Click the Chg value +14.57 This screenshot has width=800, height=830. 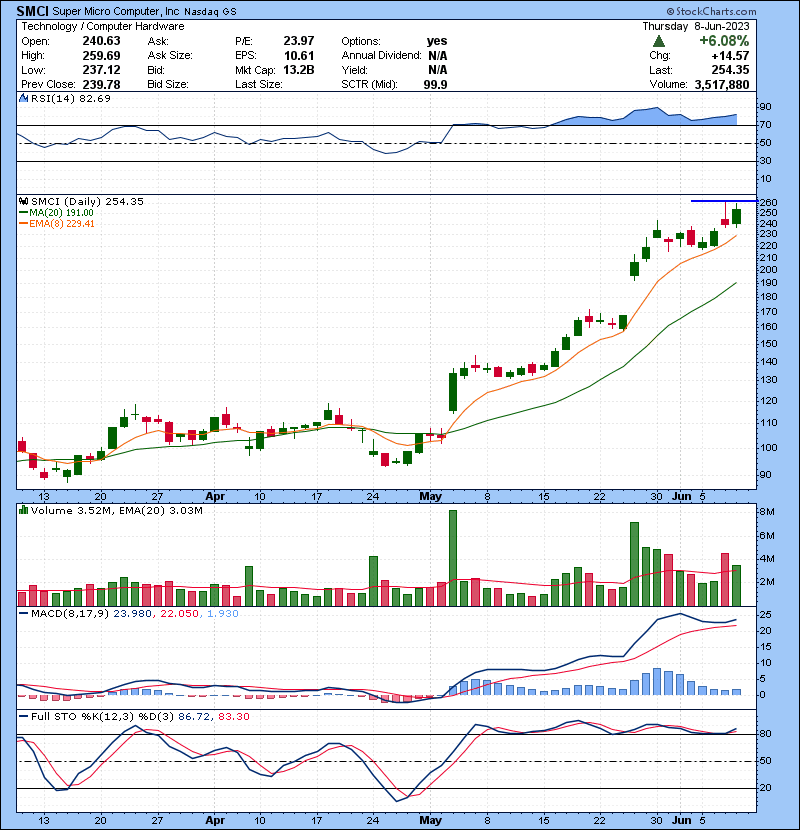[730, 56]
